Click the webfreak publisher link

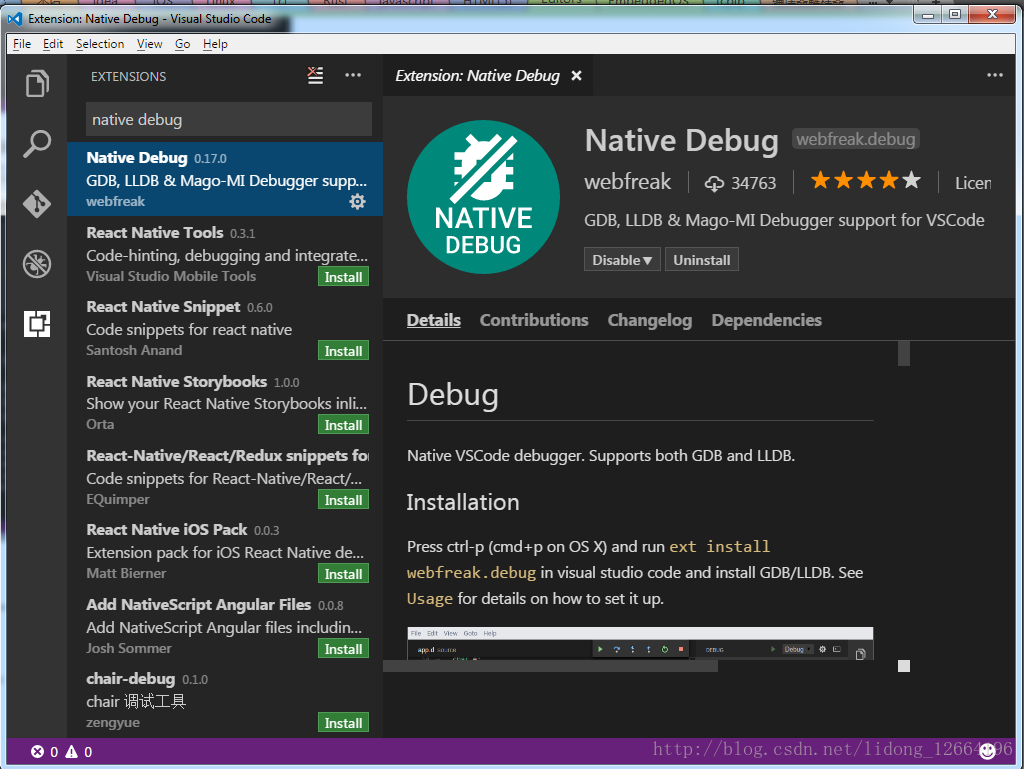click(x=628, y=181)
